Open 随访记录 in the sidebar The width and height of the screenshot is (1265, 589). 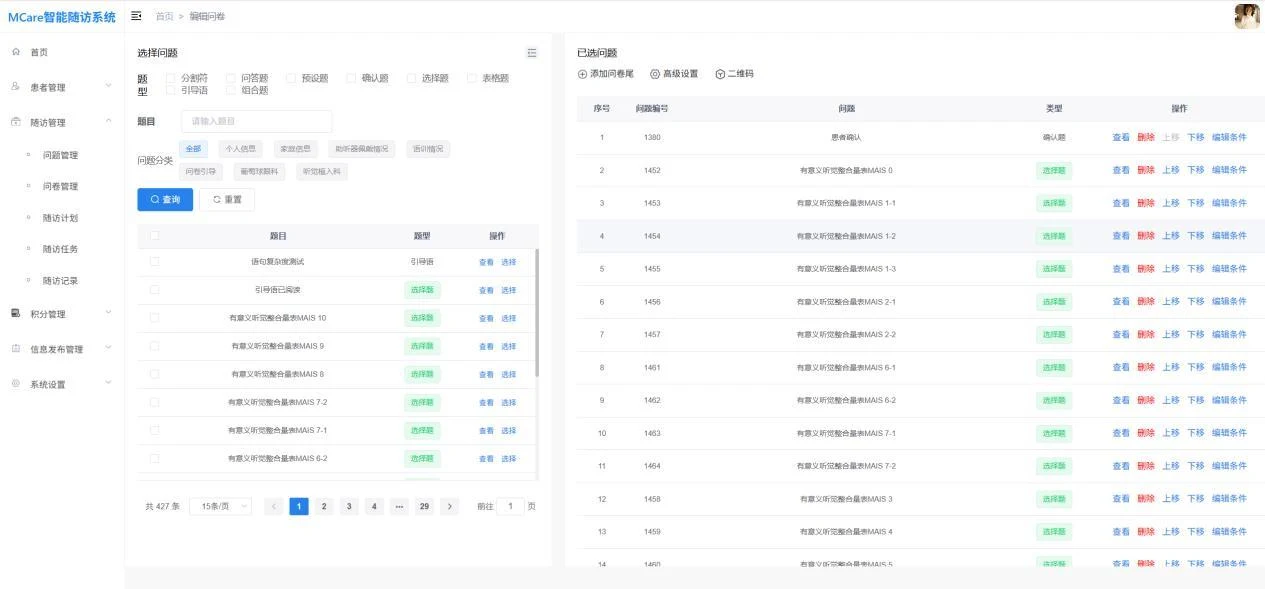click(60, 281)
